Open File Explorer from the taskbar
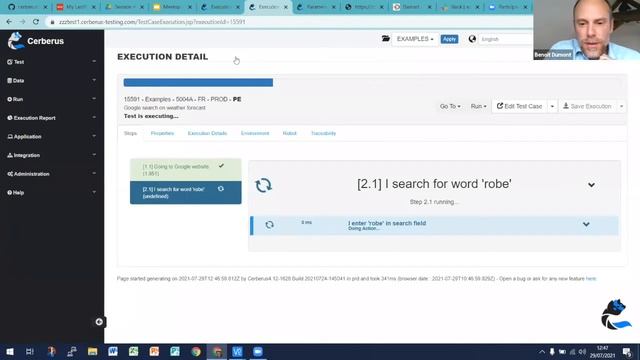The height and width of the screenshot is (360, 640). [x=93, y=352]
